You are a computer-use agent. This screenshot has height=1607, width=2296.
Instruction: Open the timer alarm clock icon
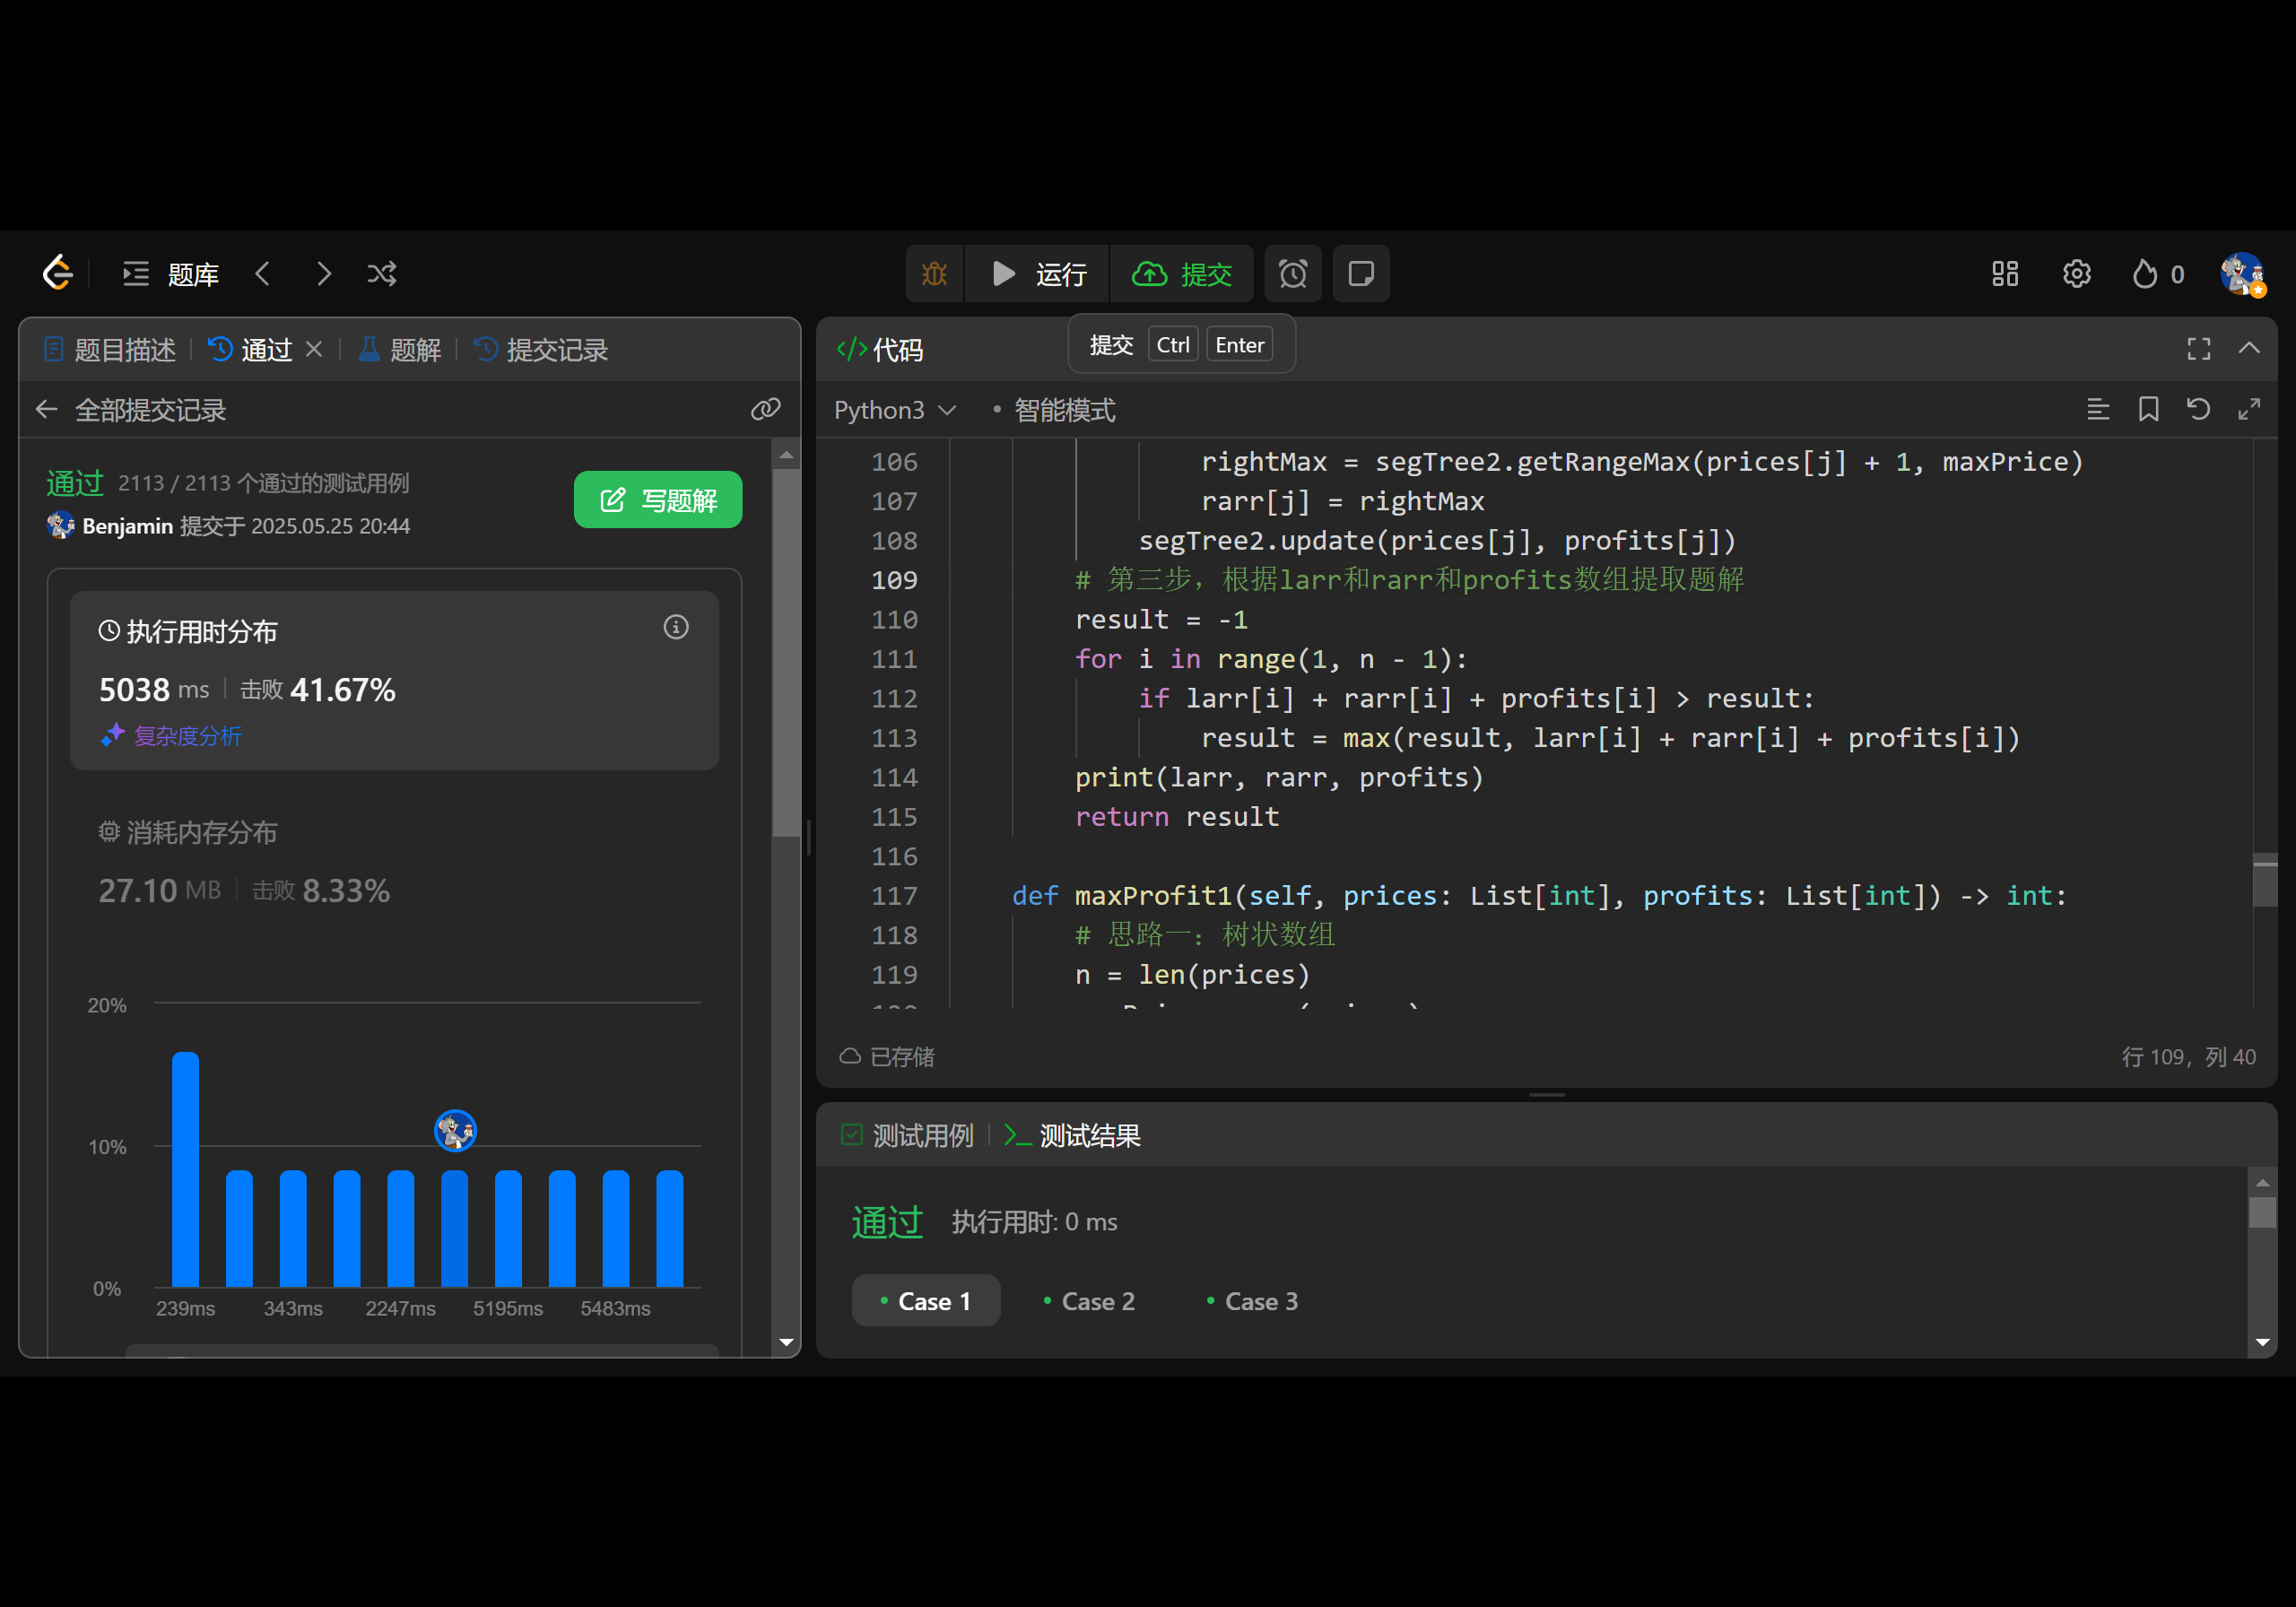(x=1292, y=274)
